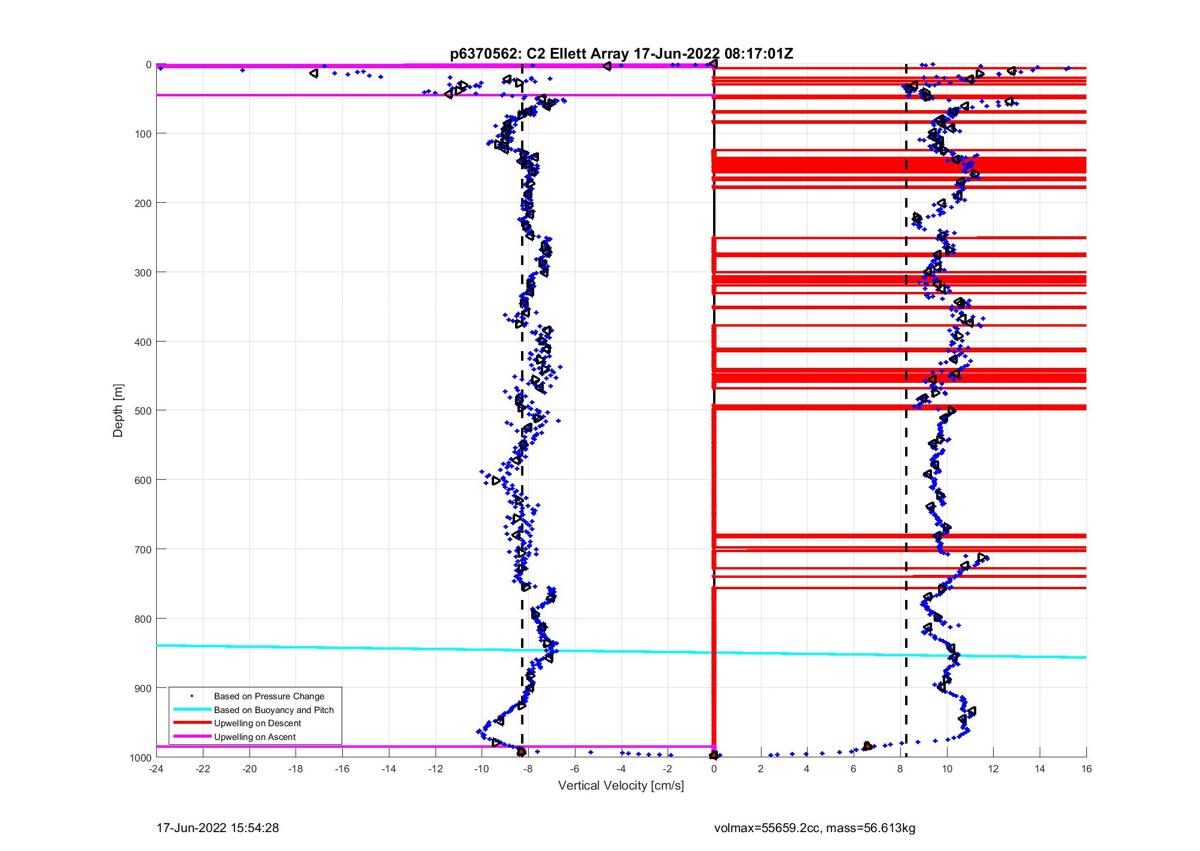1200x851 pixels.
Task: Click the "-10" velocity tick label
Action: coord(482,769)
